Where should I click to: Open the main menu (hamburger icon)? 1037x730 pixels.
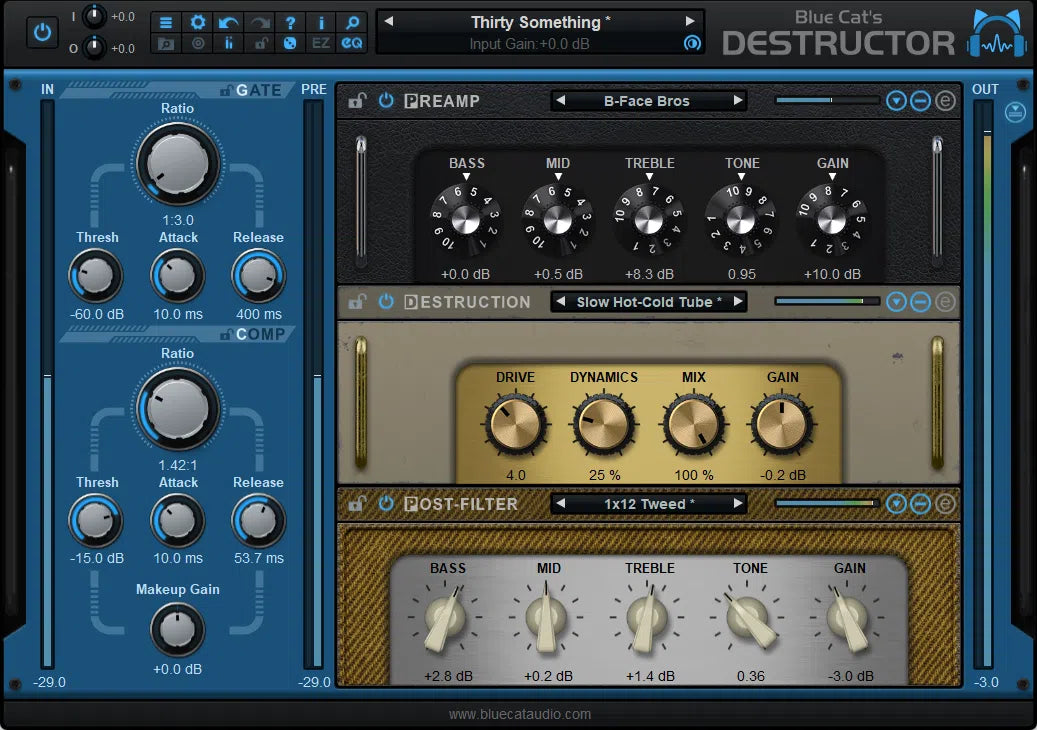pos(166,23)
